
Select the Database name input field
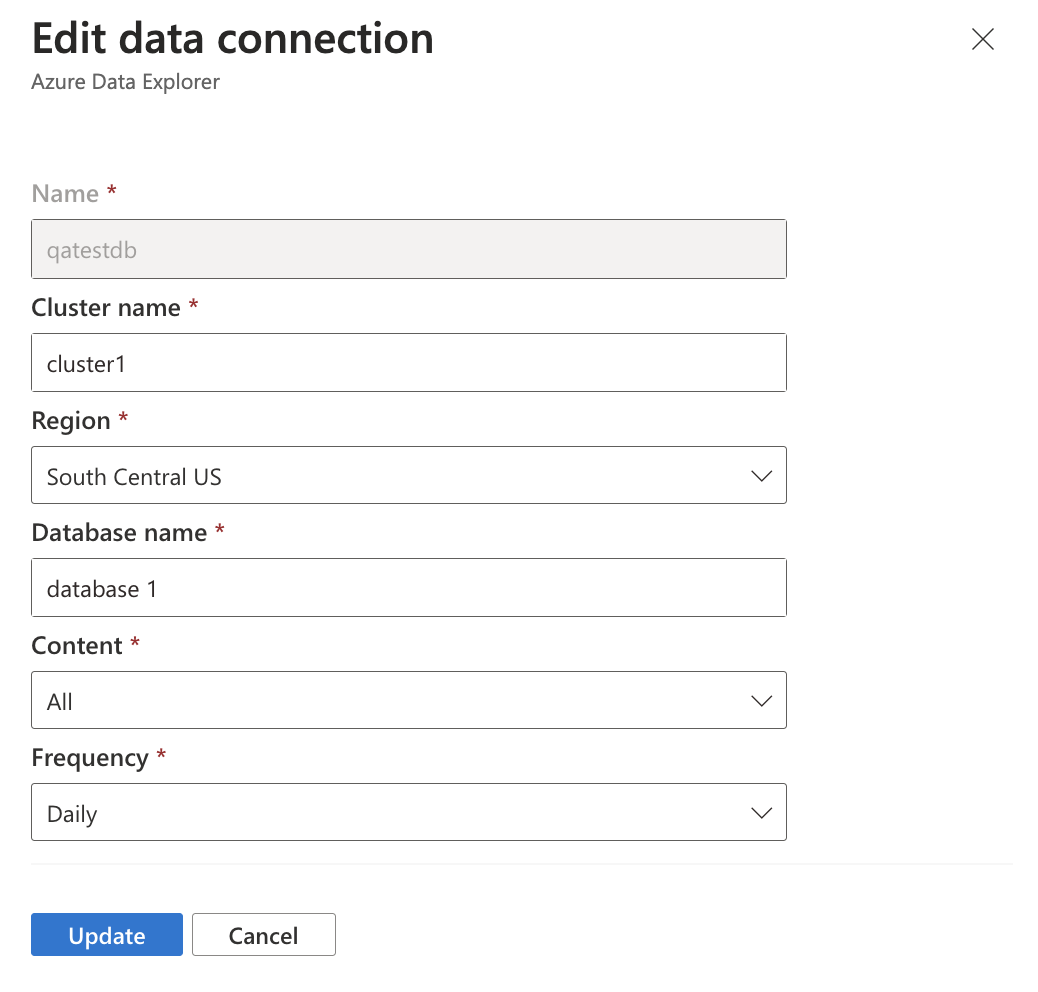(408, 588)
